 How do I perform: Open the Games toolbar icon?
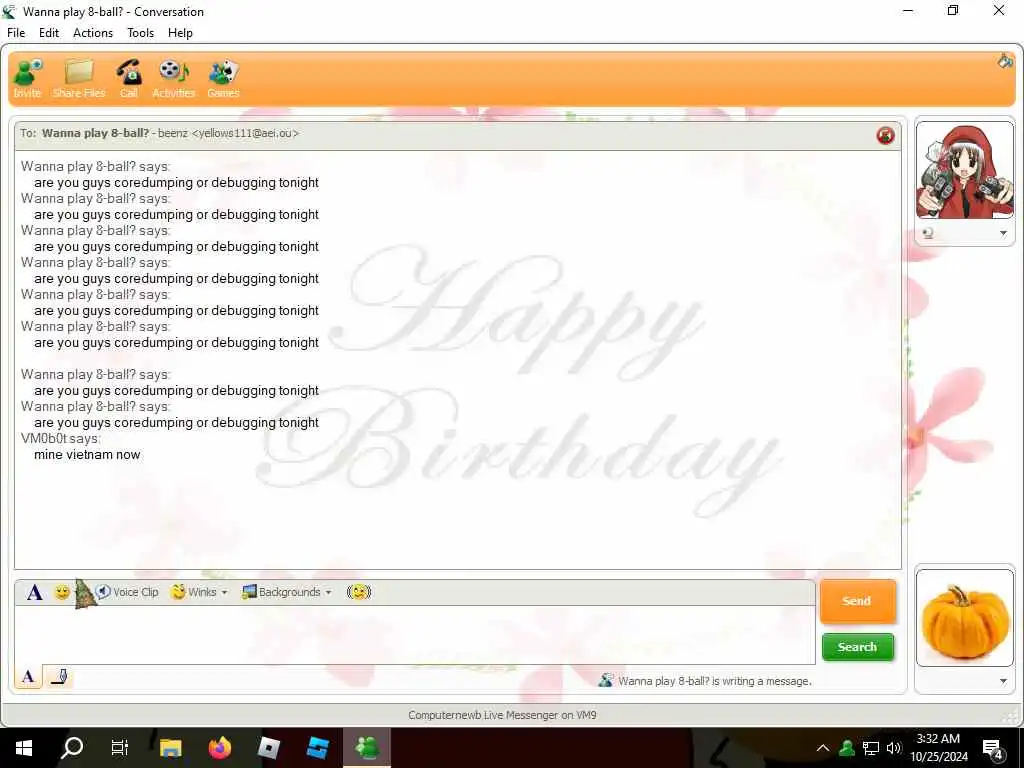coord(223,78)
